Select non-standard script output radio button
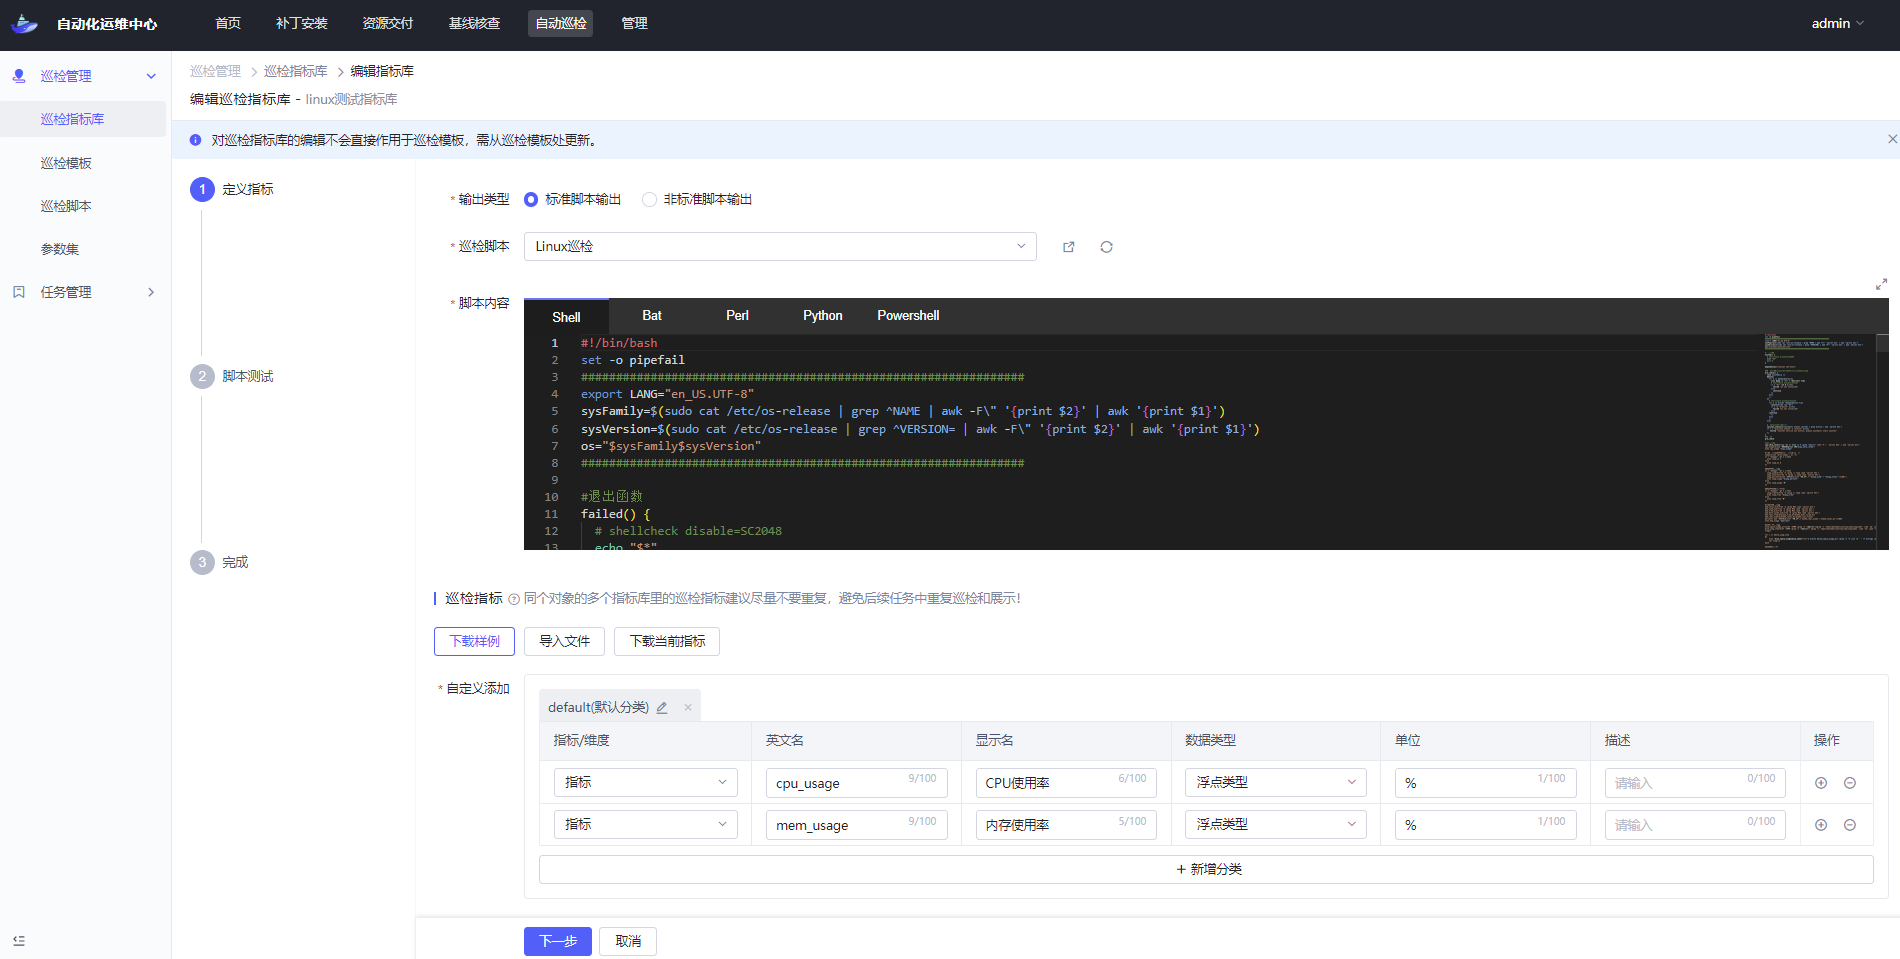The height and width of the screenshot is (959, 1900). [650, 200]
